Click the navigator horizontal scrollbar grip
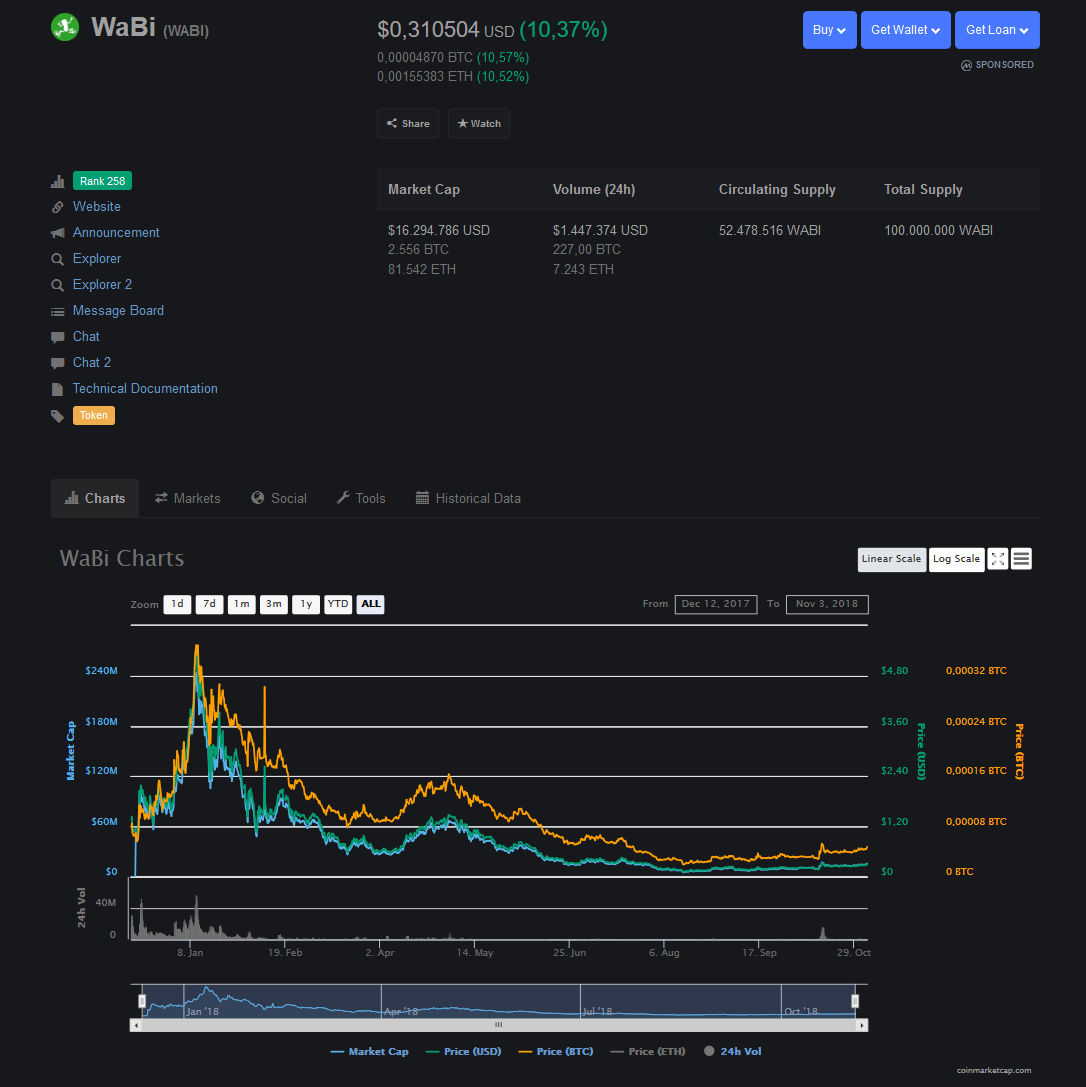Viewport: 1086px width, 1087px height. [498, 1025]
